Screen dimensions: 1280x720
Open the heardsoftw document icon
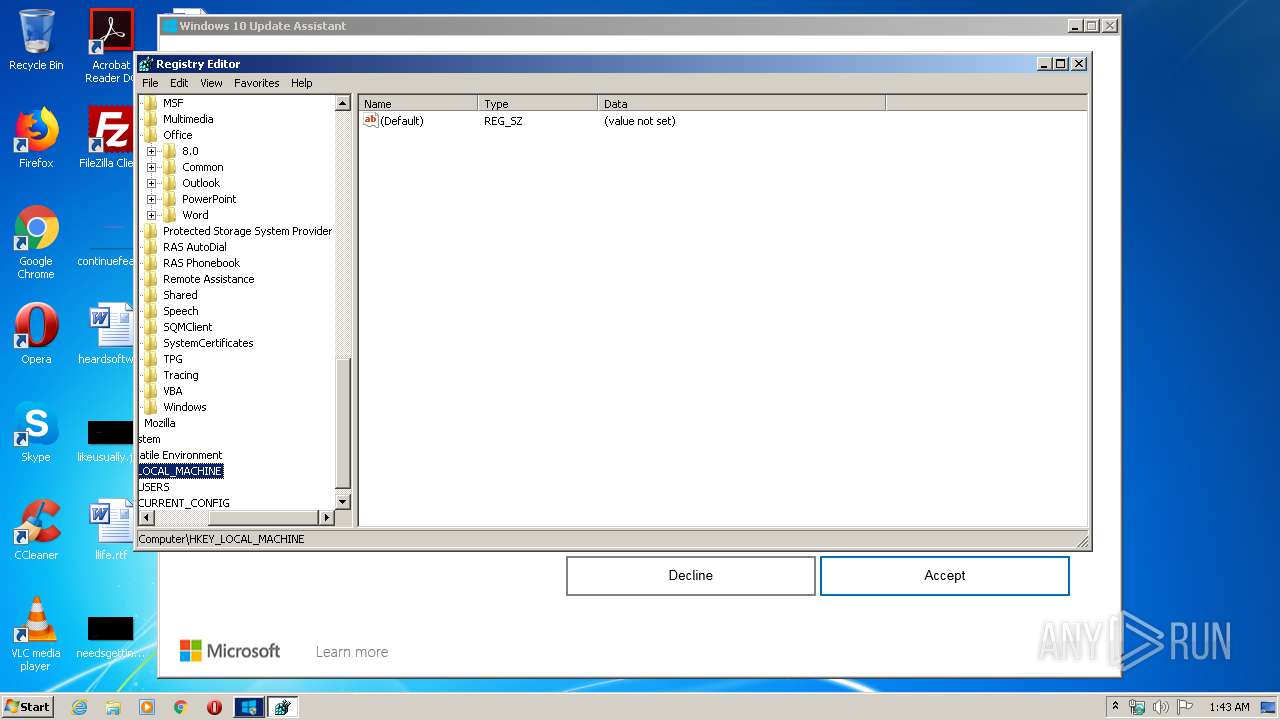pyautogui.click(x=110, y=334)
